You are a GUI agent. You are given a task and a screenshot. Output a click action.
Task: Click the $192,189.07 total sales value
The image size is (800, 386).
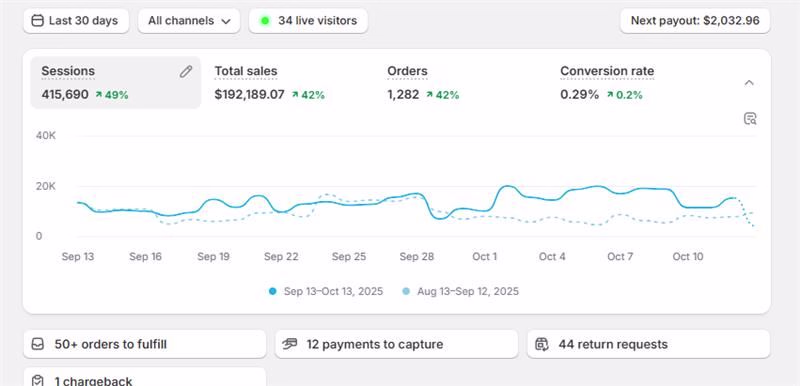pyautogui.click(x=249, y=95)
